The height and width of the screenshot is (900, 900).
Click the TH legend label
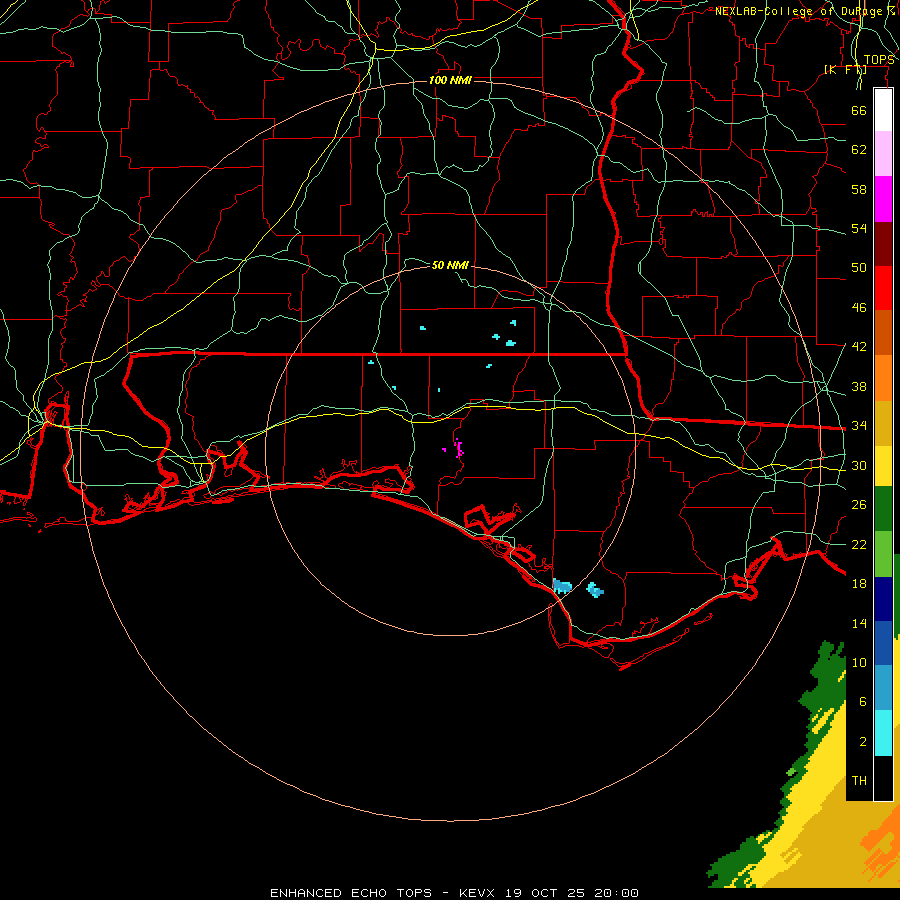[859, 780]
